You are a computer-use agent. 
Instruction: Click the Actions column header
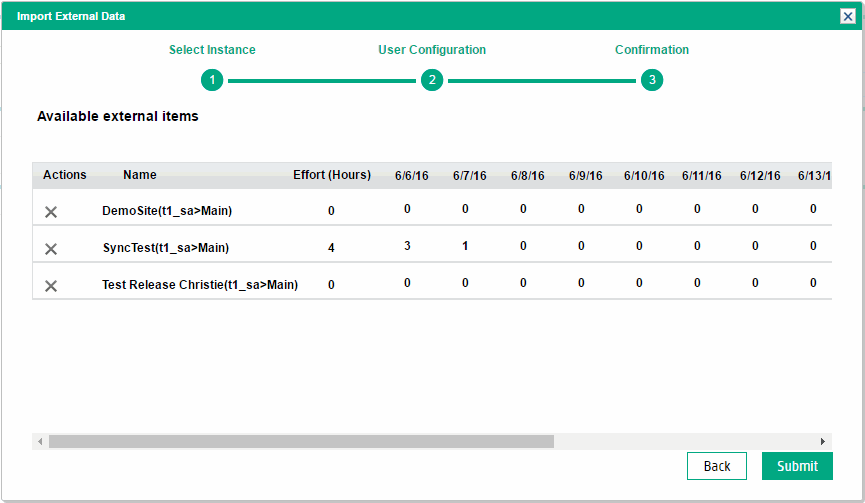pyautogui.click(x=65, y=175)
